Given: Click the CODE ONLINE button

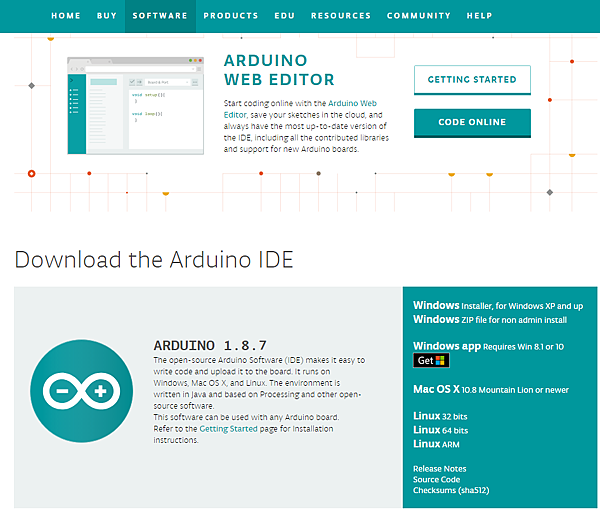Looking at the screenshot, I should click(x=472, y=122).
